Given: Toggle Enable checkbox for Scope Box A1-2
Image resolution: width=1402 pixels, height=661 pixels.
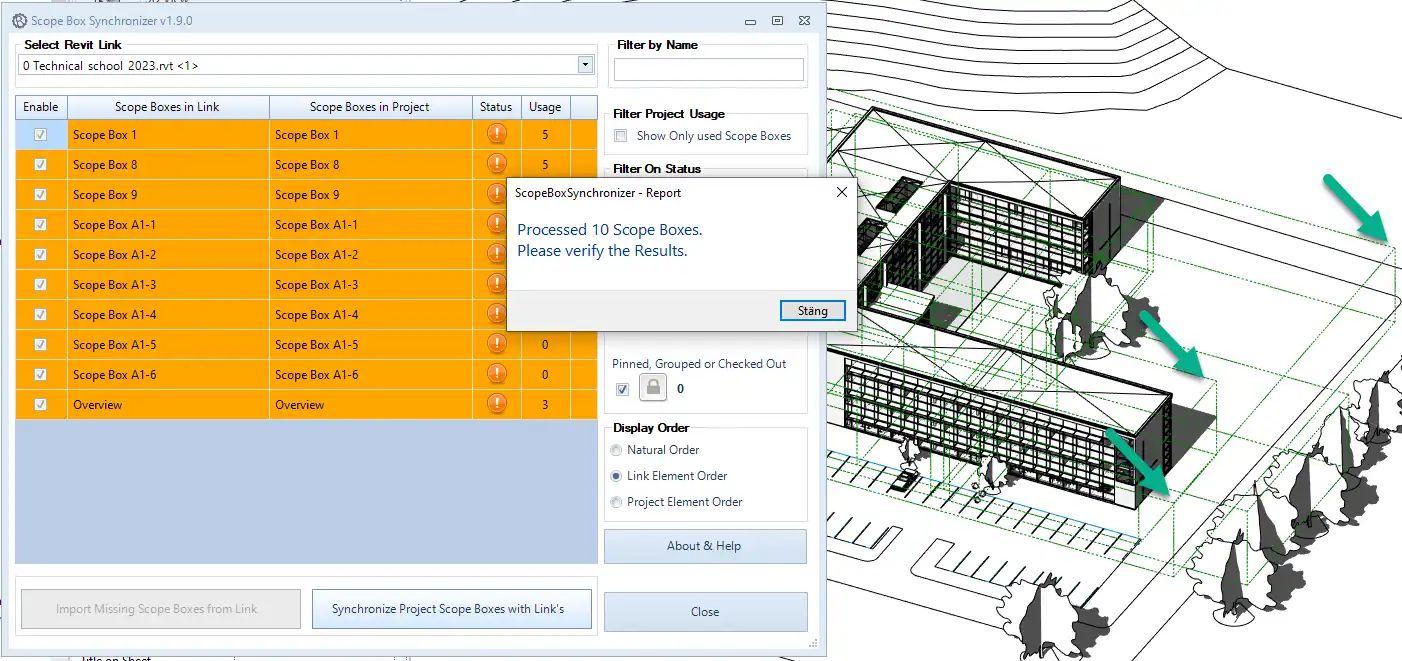Looking at the screenshot, I should pyautogui.click(x=41, y=254).
